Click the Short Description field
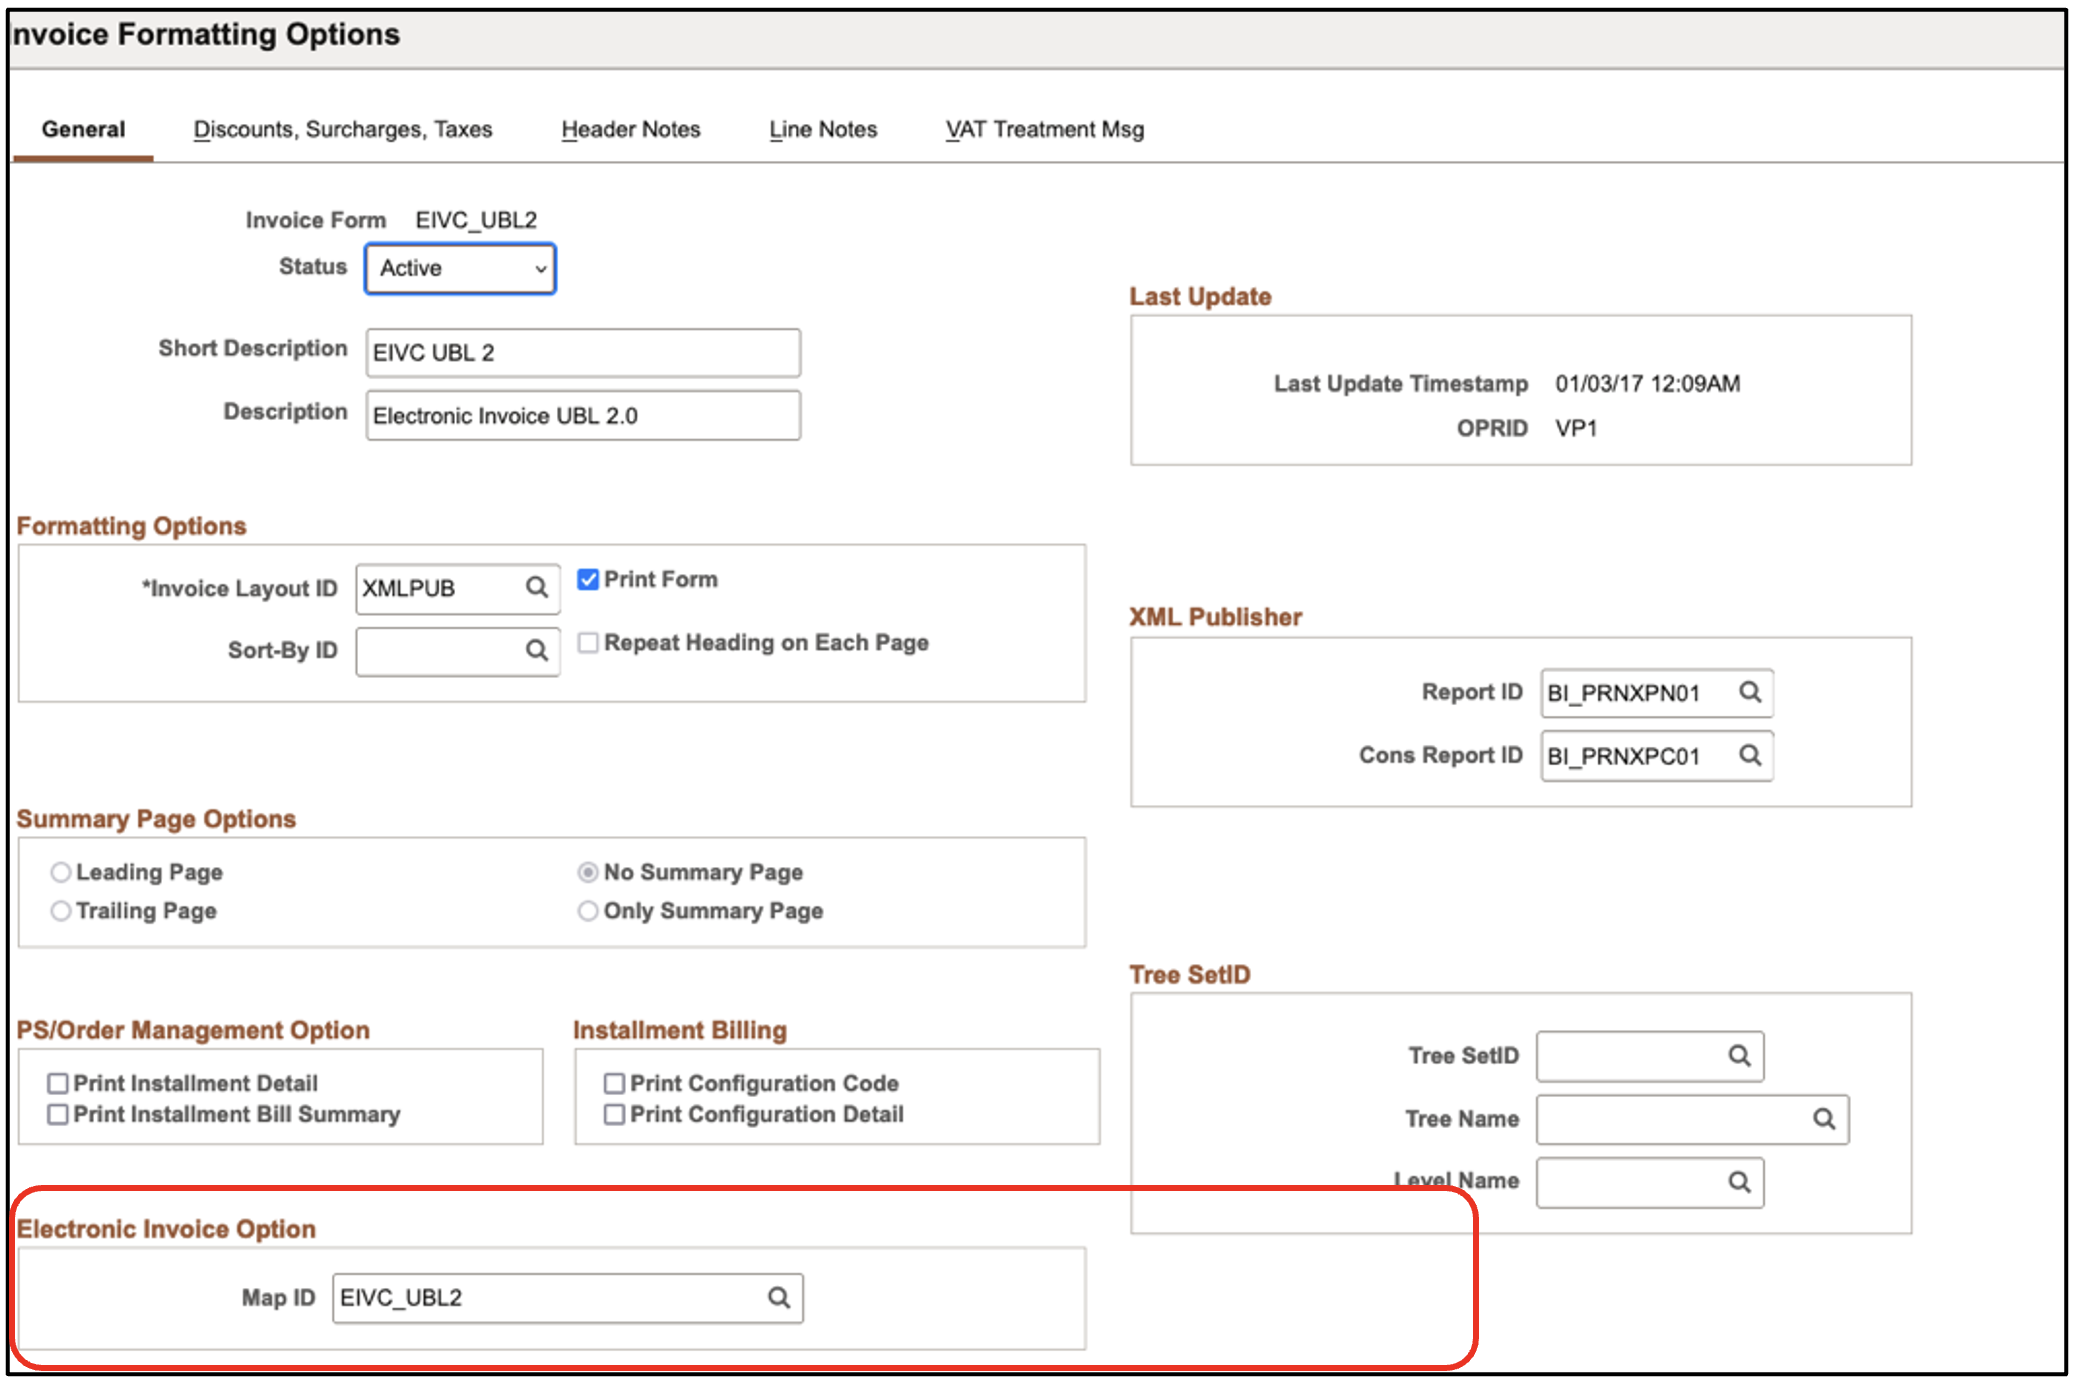 pyautogui.click(x=582, y=352)
